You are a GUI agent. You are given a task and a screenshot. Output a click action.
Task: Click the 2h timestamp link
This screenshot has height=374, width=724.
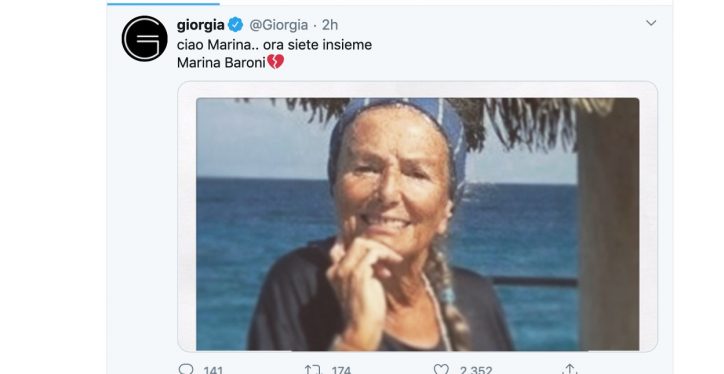330,25
